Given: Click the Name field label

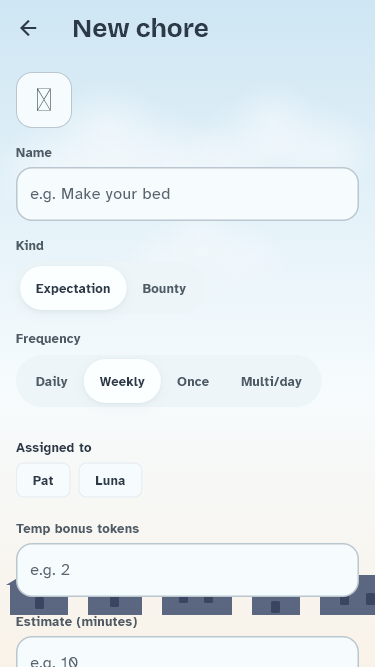Looking at the screenshot, I should coord(34,153).
